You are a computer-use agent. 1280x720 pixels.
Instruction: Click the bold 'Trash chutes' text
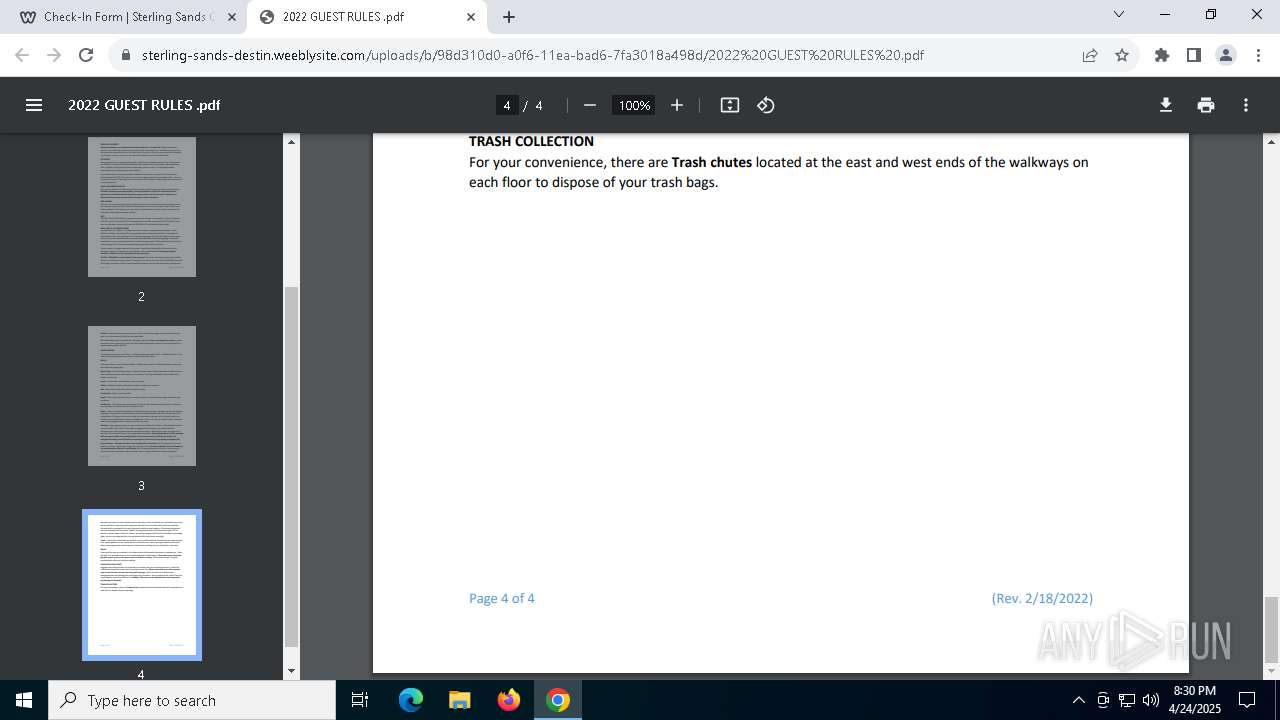(712, 162)
